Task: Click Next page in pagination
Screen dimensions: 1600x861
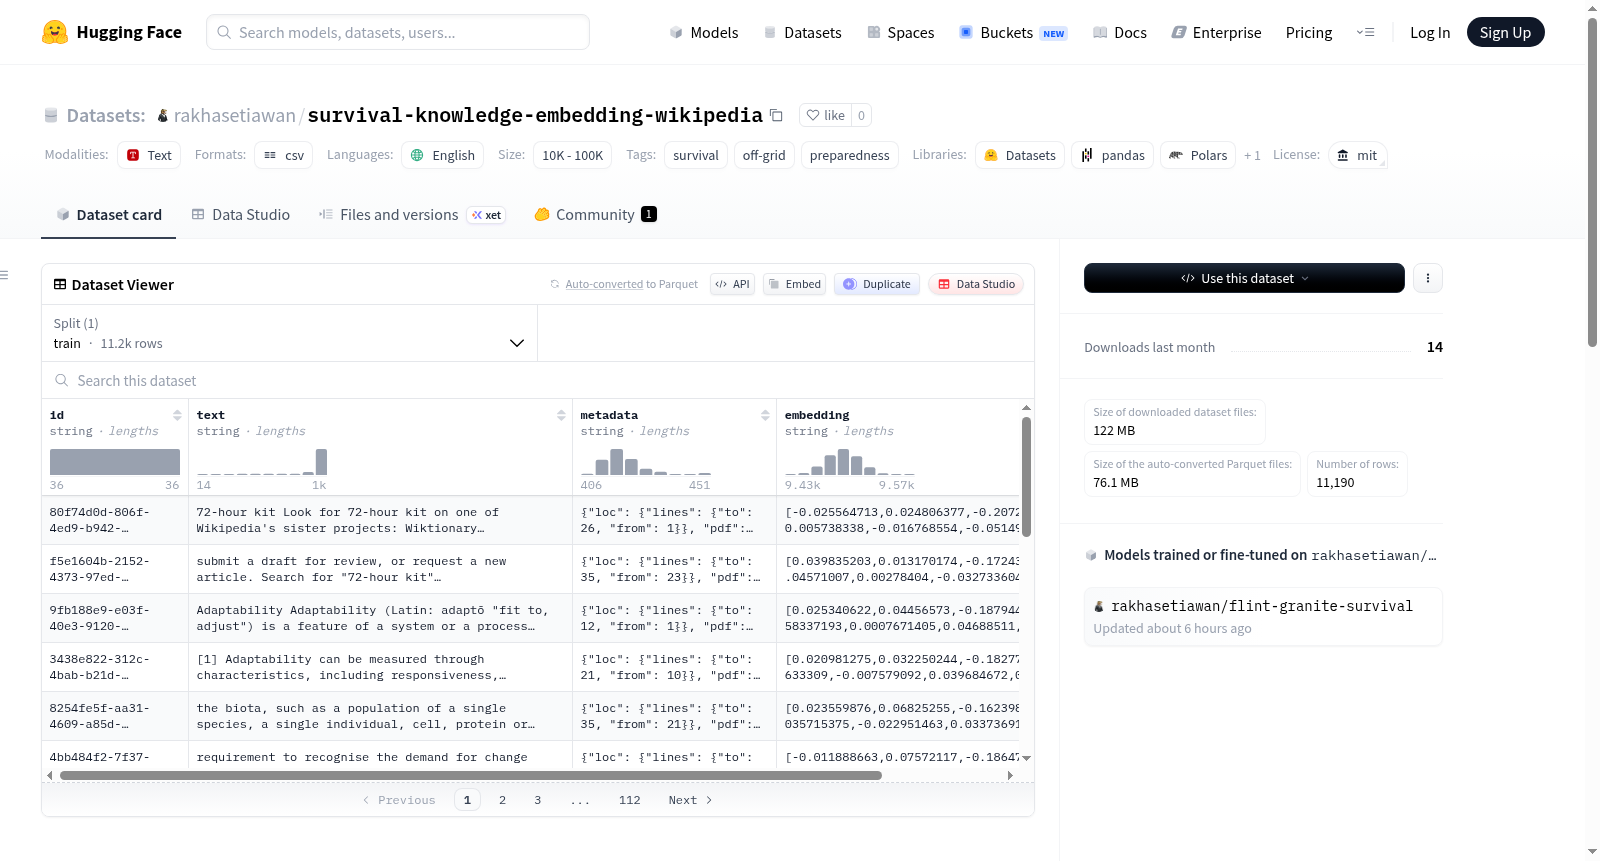Action: (690, 800)
